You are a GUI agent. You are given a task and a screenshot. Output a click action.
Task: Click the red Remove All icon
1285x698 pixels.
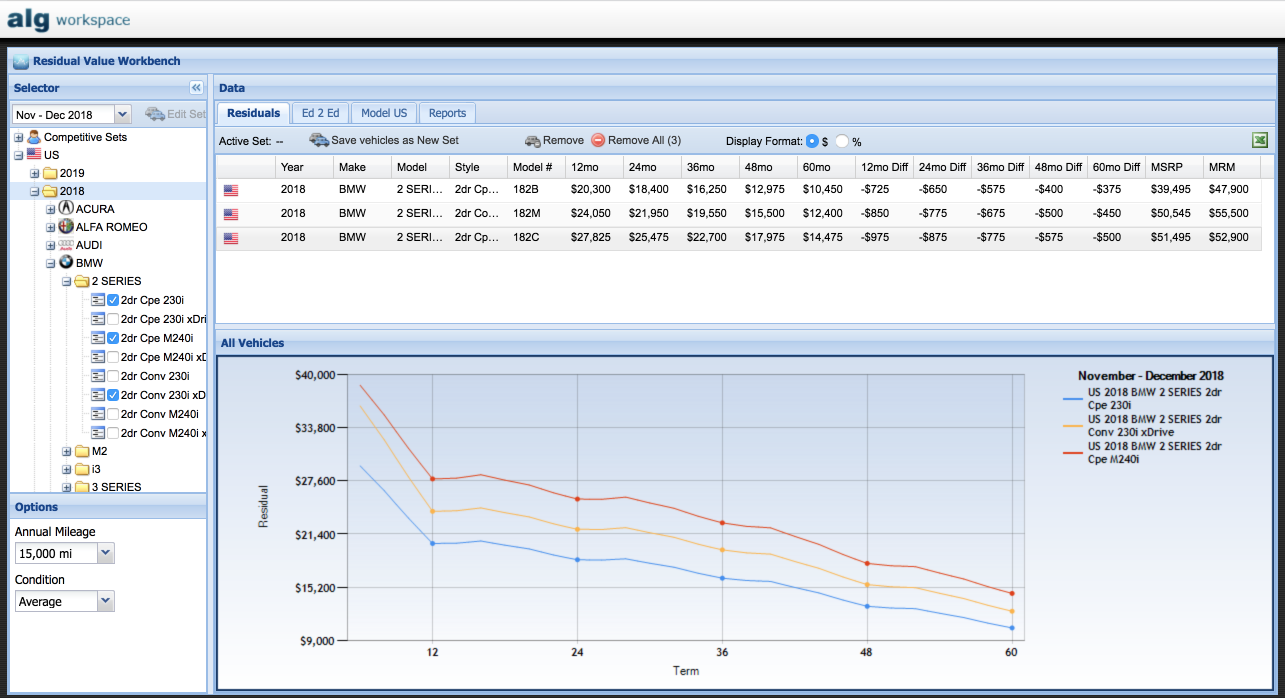click(x=598, y=141)
